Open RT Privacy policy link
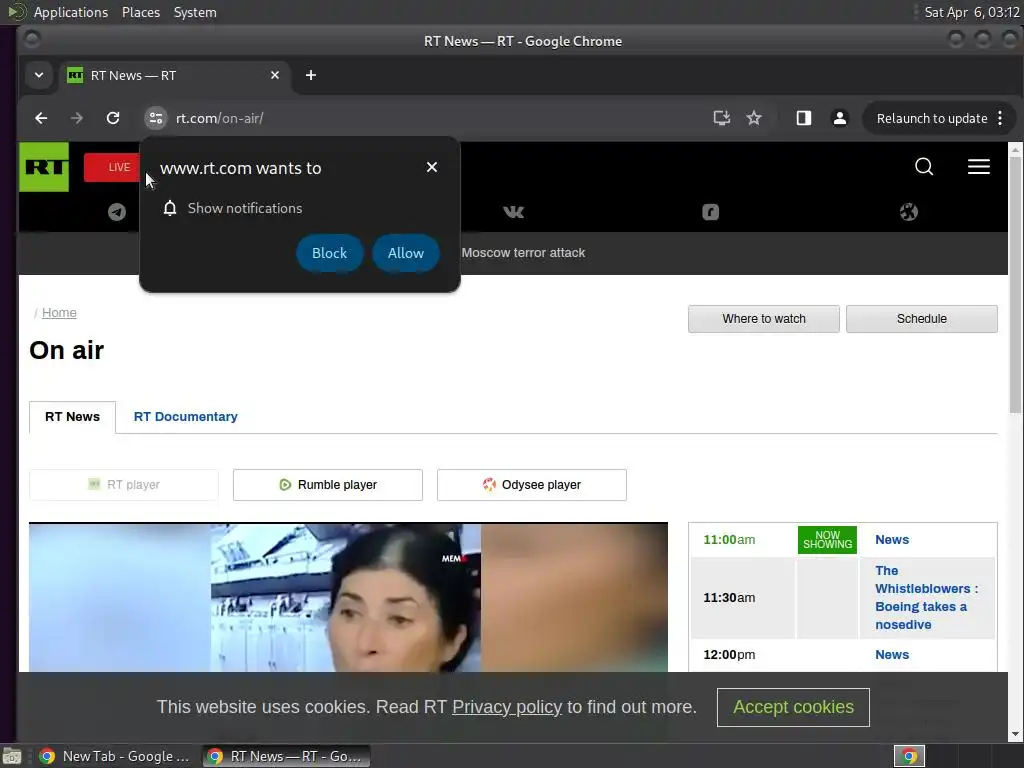 (507, 707)
